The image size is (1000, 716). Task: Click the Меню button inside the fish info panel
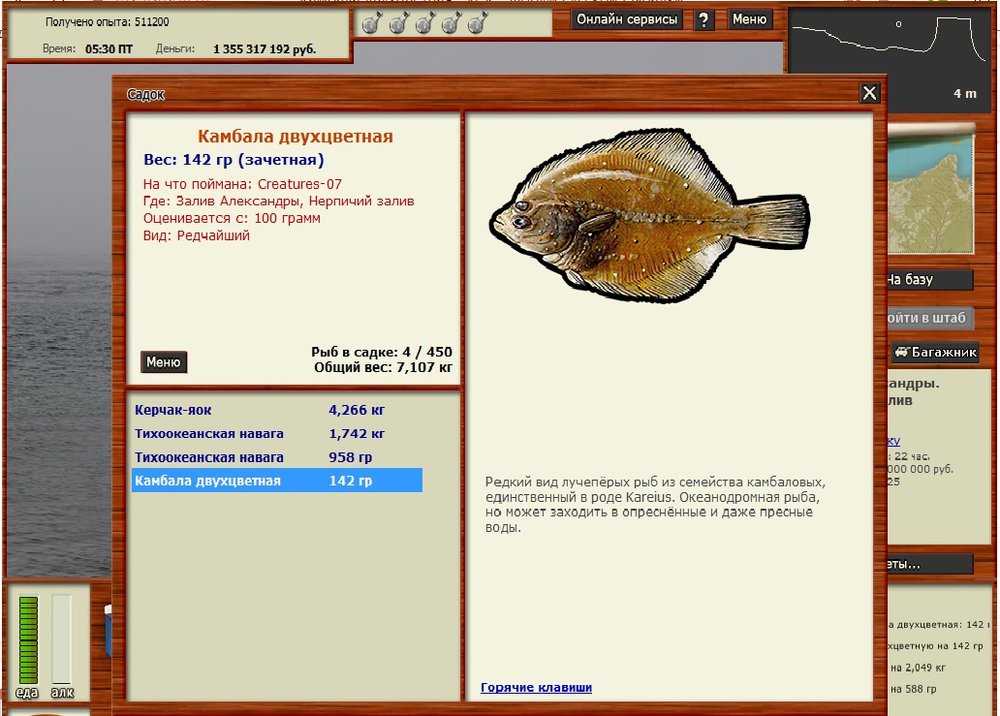point(163,362)
